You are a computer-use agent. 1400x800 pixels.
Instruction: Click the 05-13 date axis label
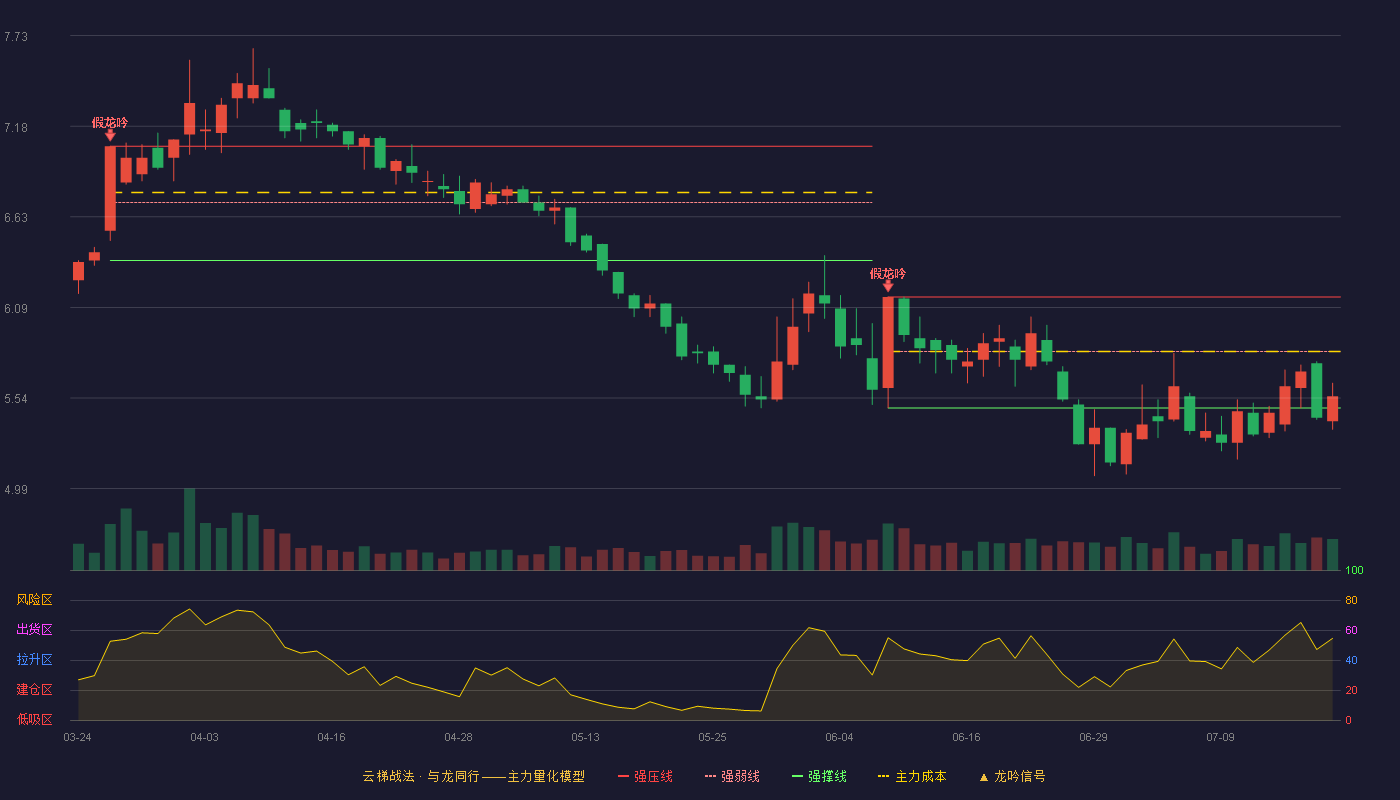point(585,737)
